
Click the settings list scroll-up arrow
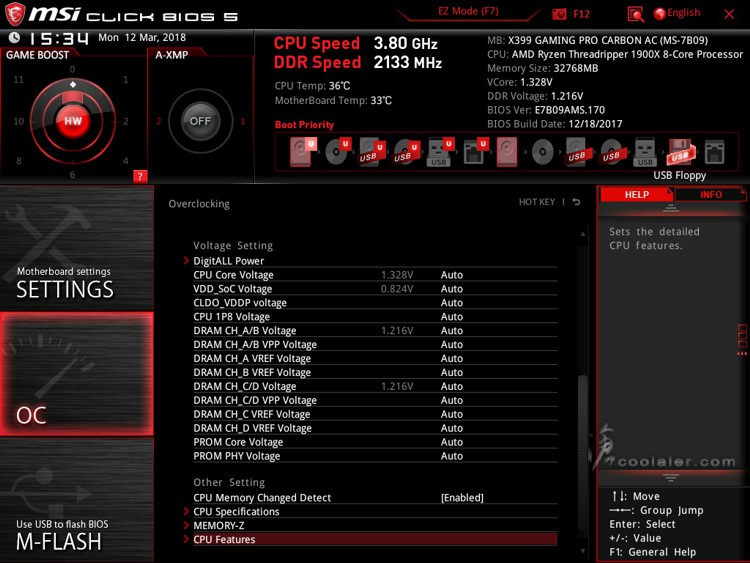[x=583, y=234]
